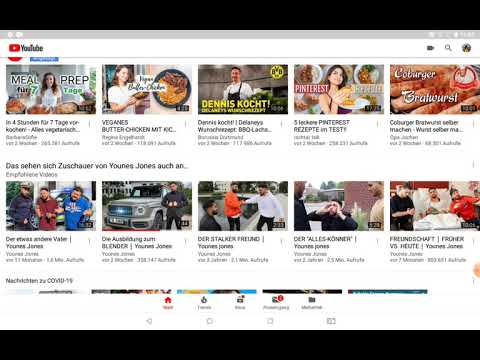Screen dimensions: 480x360
Task: Tap the Android back triangle button
Action: 149,321
